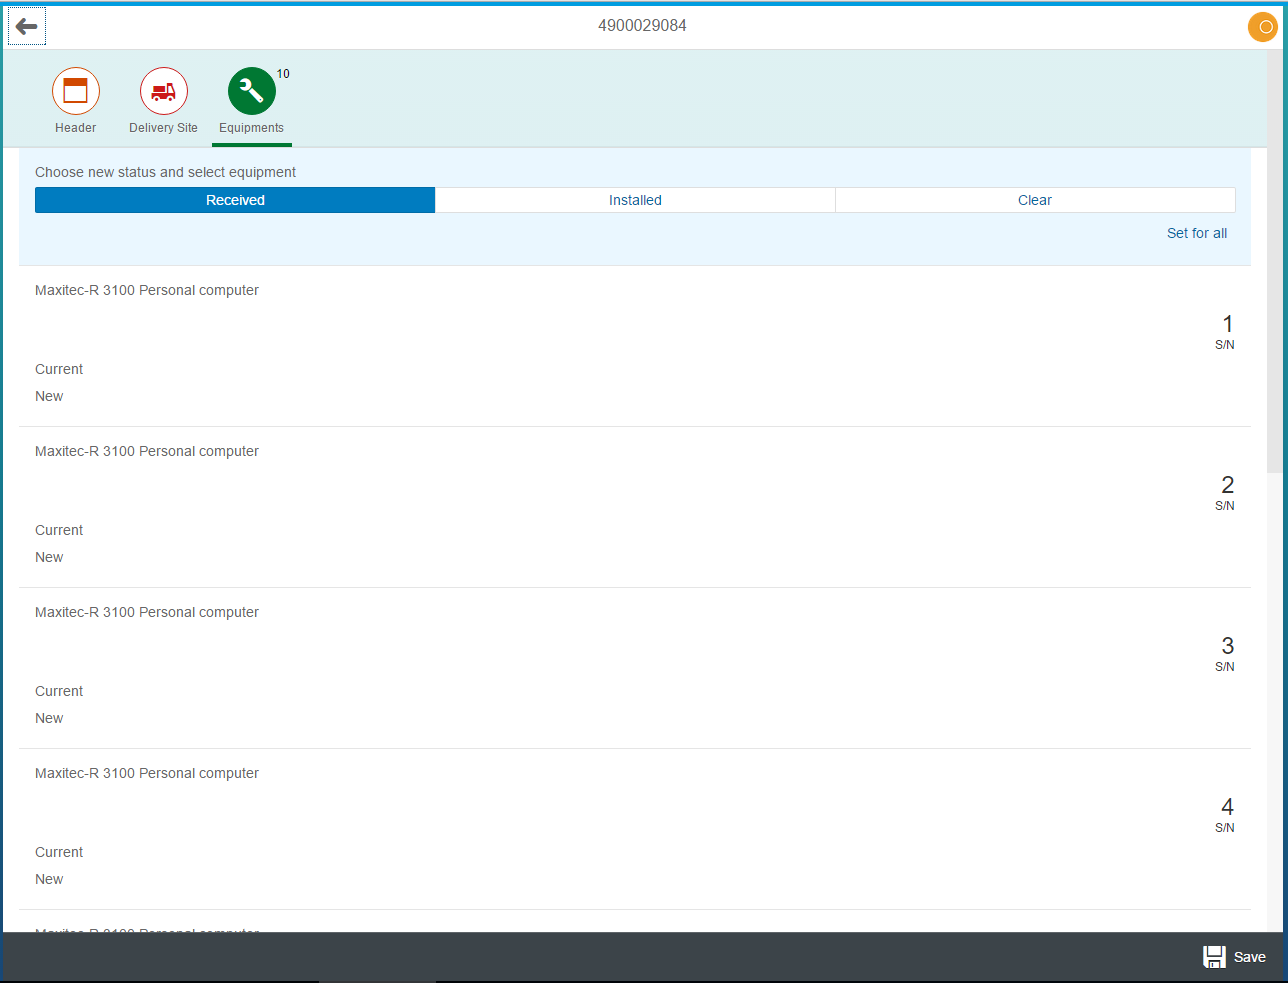Click the Equipments counter badge showing 10
1288x983 pixels.
pyautogui.click(x=283, y=73)
